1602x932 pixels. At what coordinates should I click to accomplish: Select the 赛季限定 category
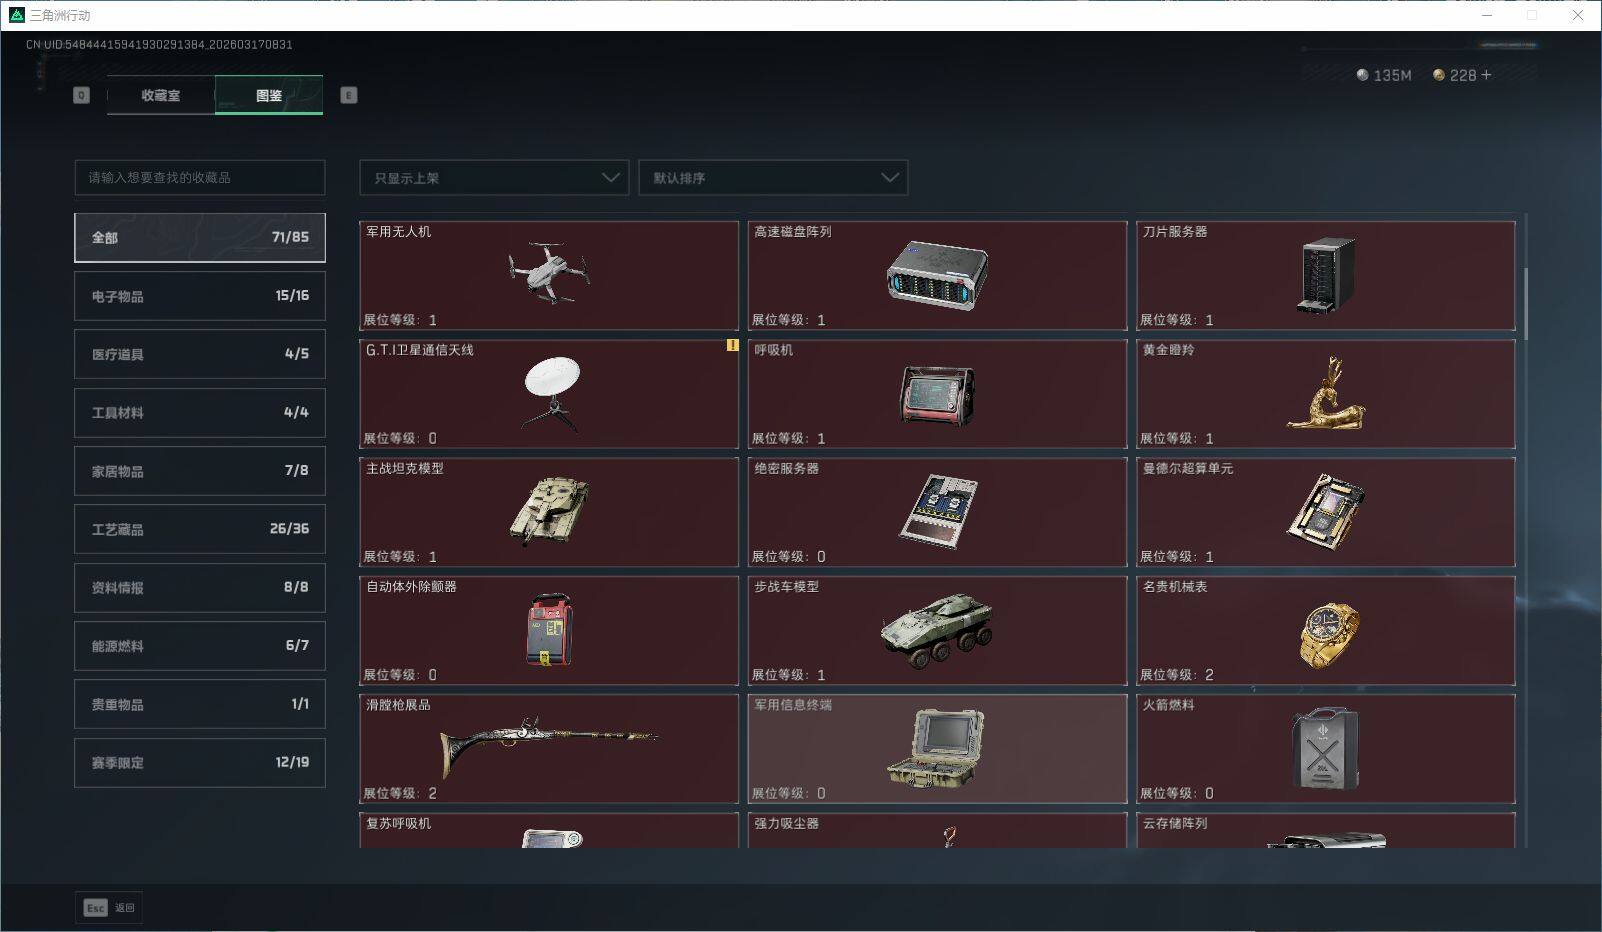click(x=198, y=762)
